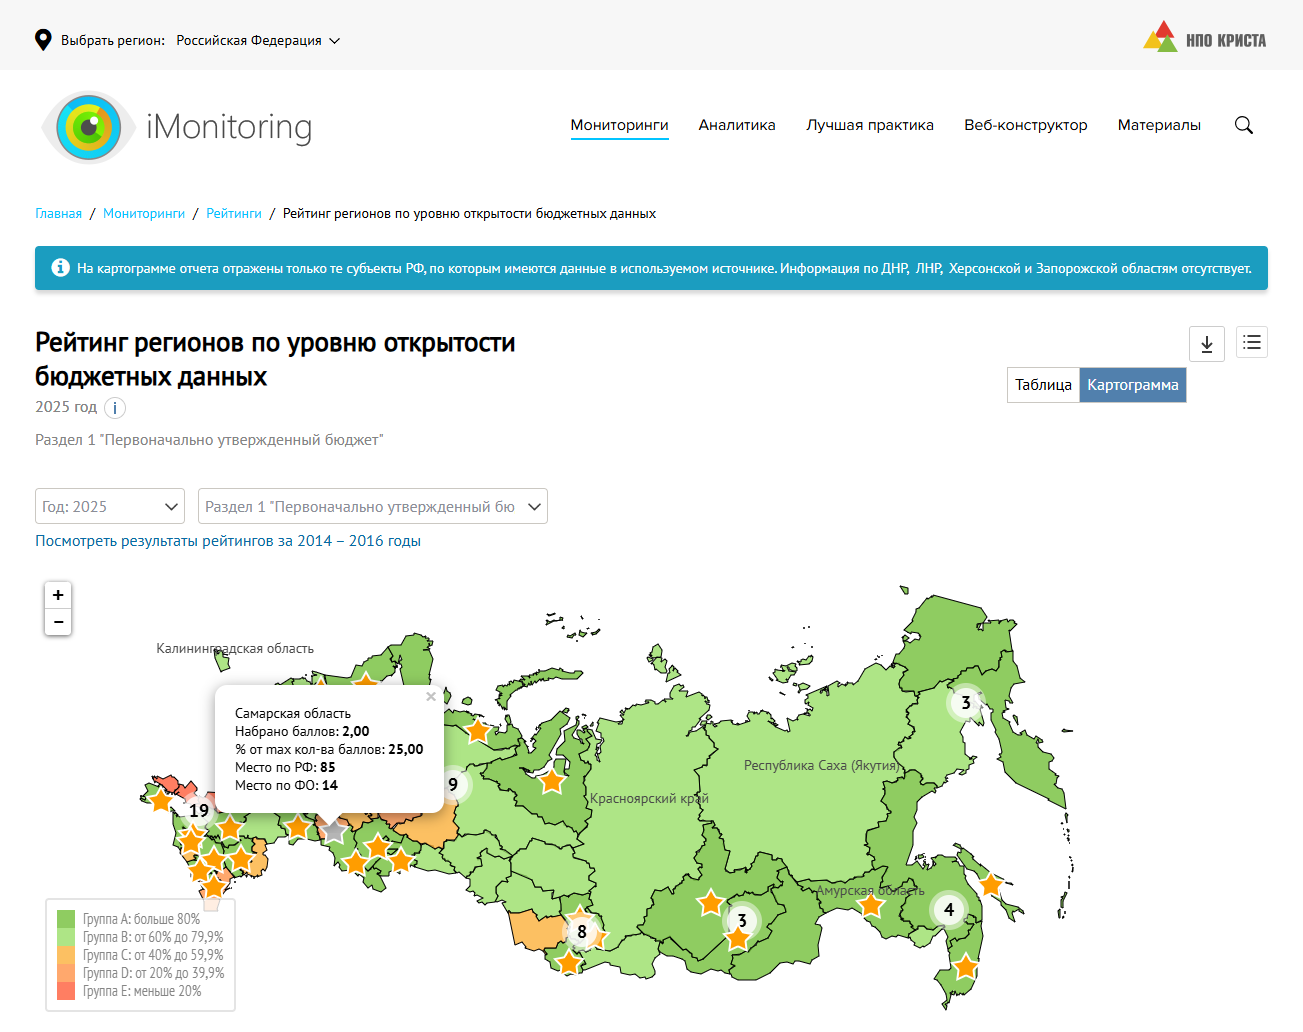Download the report with the arrow icon
Image resolution: width=1303 pixels, height=1032 pixels.
1206,343
